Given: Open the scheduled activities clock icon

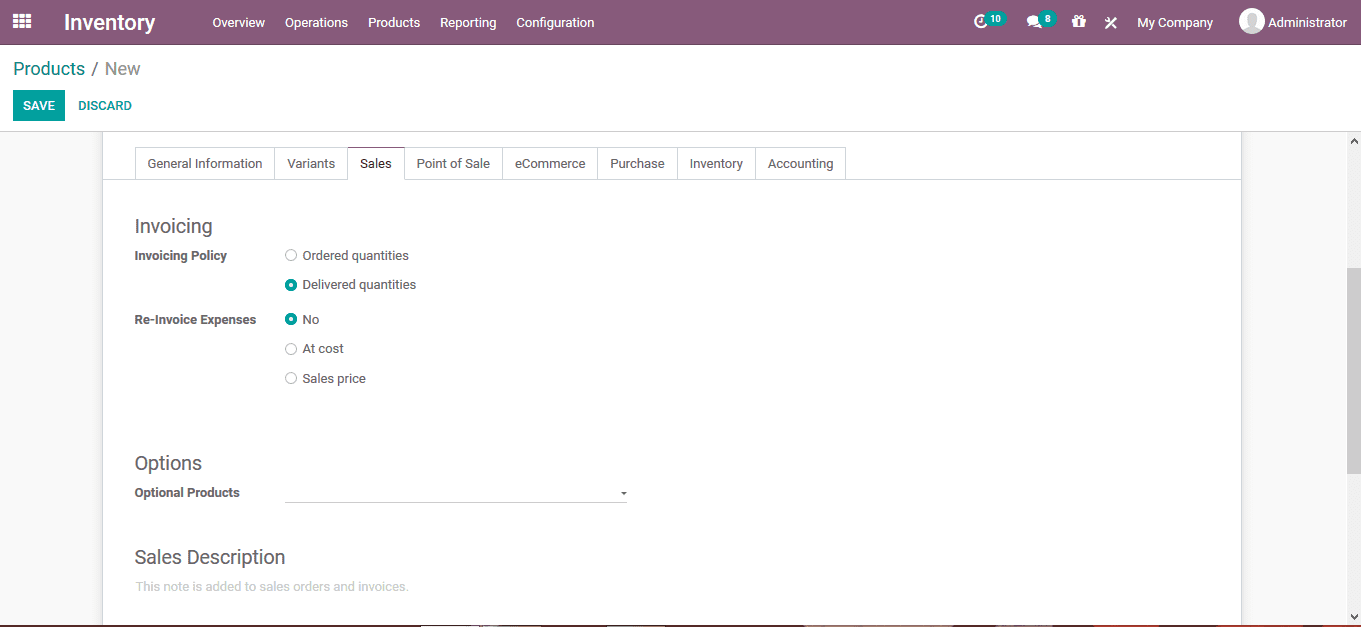Looking at the screenshot, I should (x=983, y=21).
